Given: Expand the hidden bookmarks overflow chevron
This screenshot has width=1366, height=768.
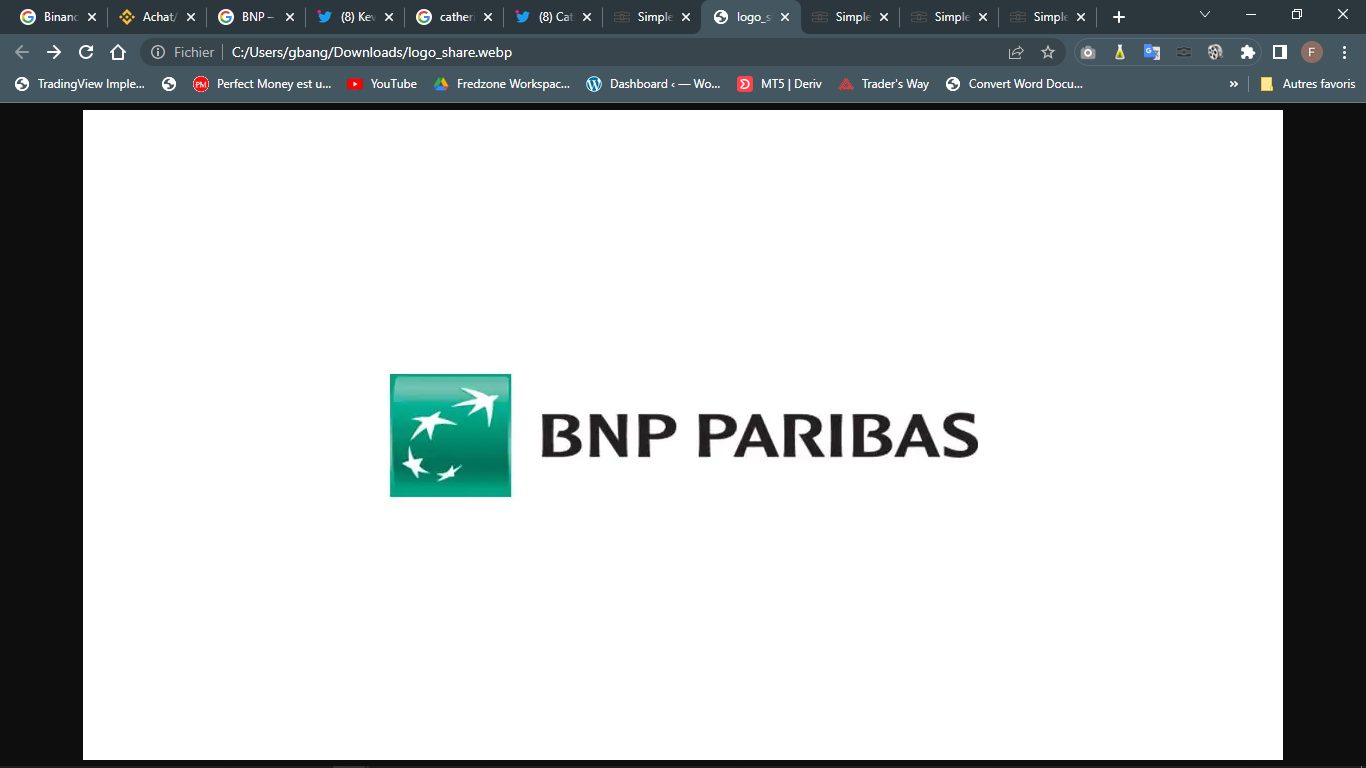Looking at the screenshot, I should pyautogui.click(x=1234, y=84).
